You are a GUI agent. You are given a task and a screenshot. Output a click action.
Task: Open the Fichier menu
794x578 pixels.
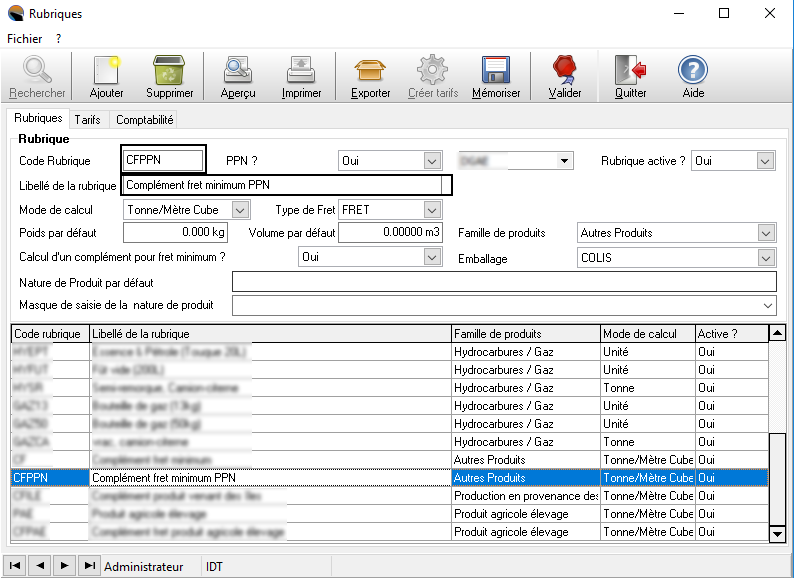pos(25,38)
